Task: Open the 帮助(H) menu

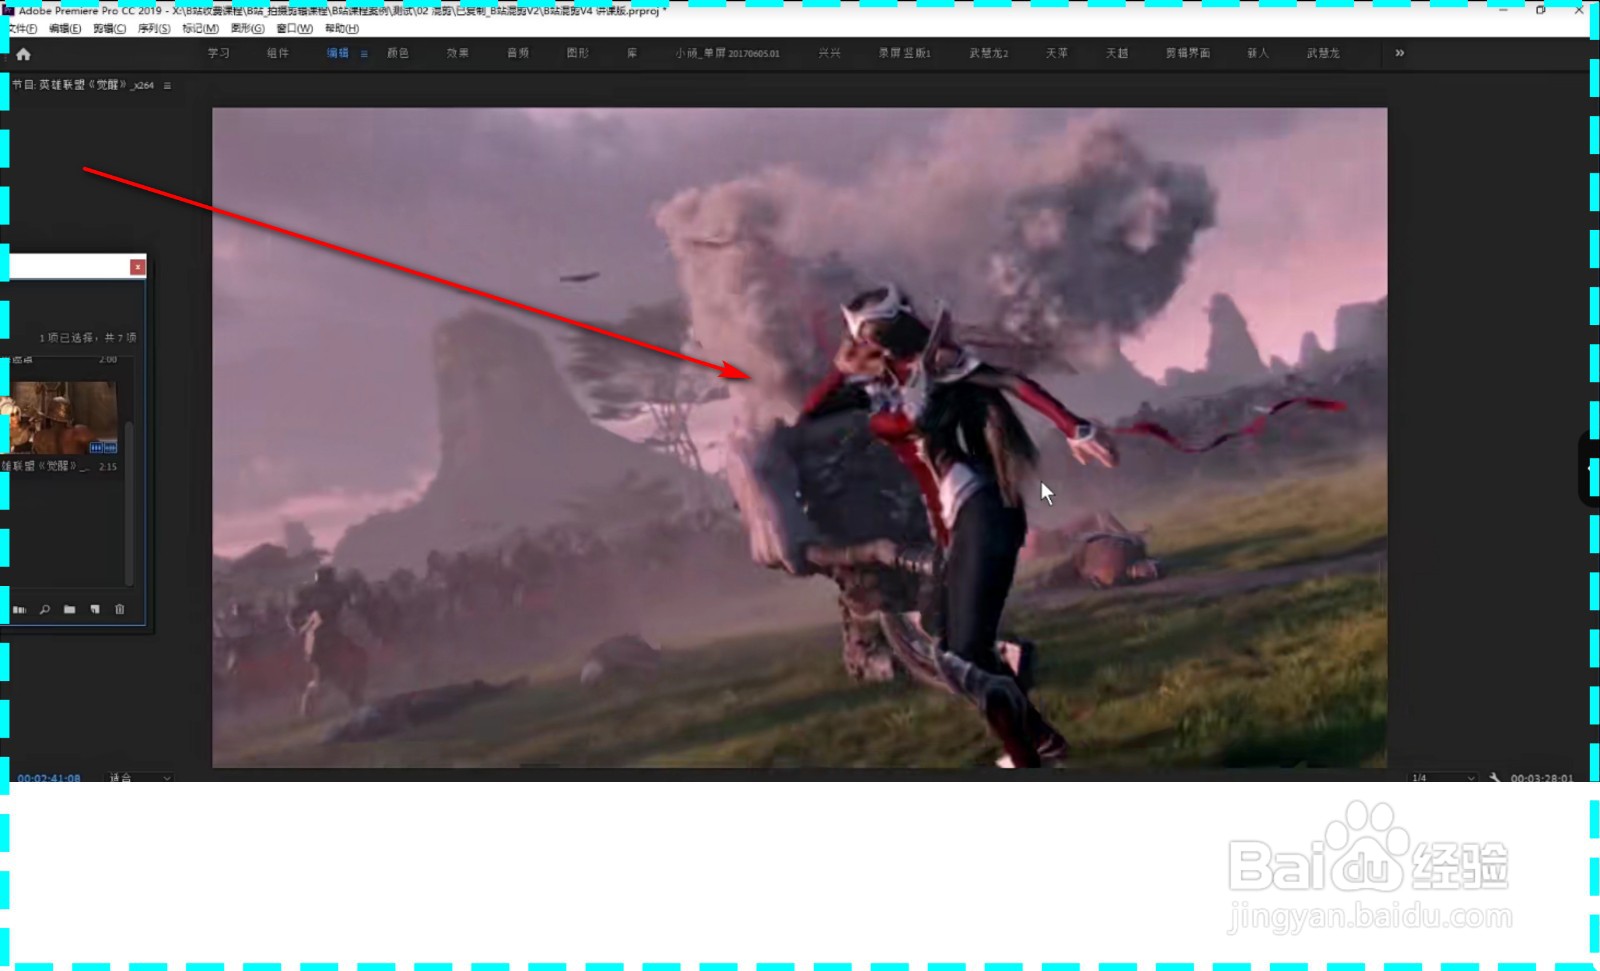Action: pos(341,28)
